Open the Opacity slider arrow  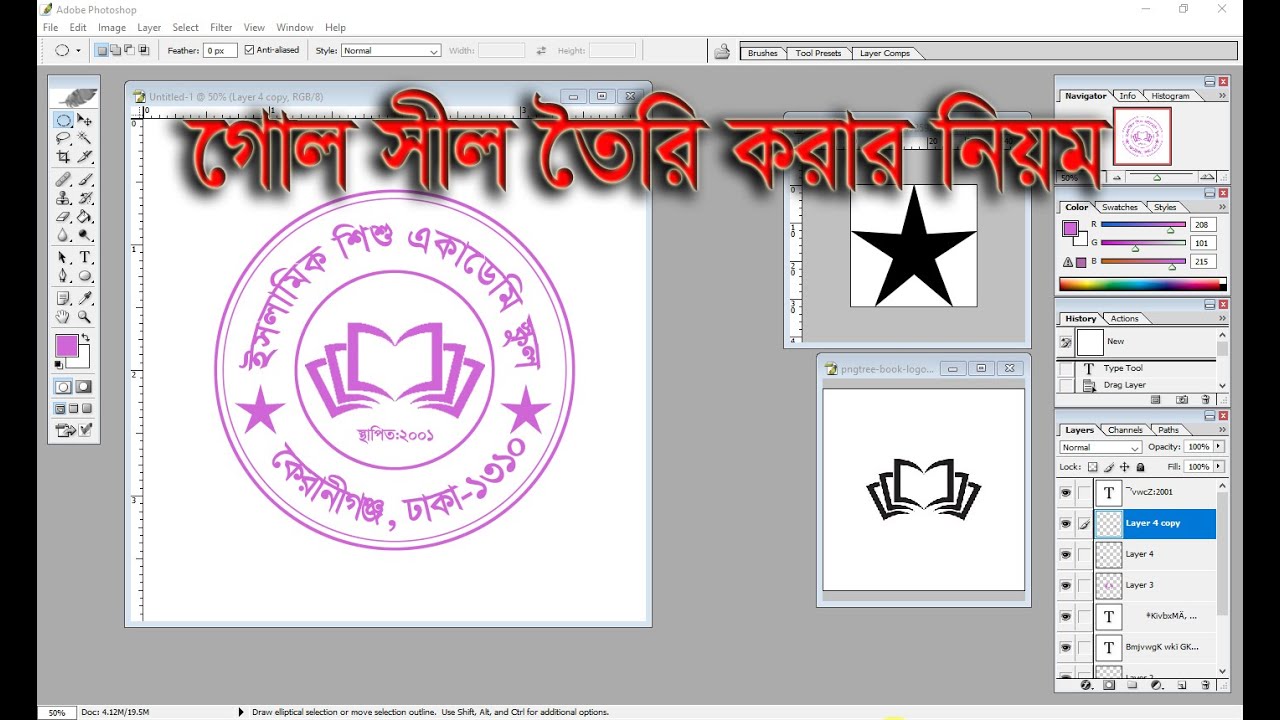(1219, 447)
